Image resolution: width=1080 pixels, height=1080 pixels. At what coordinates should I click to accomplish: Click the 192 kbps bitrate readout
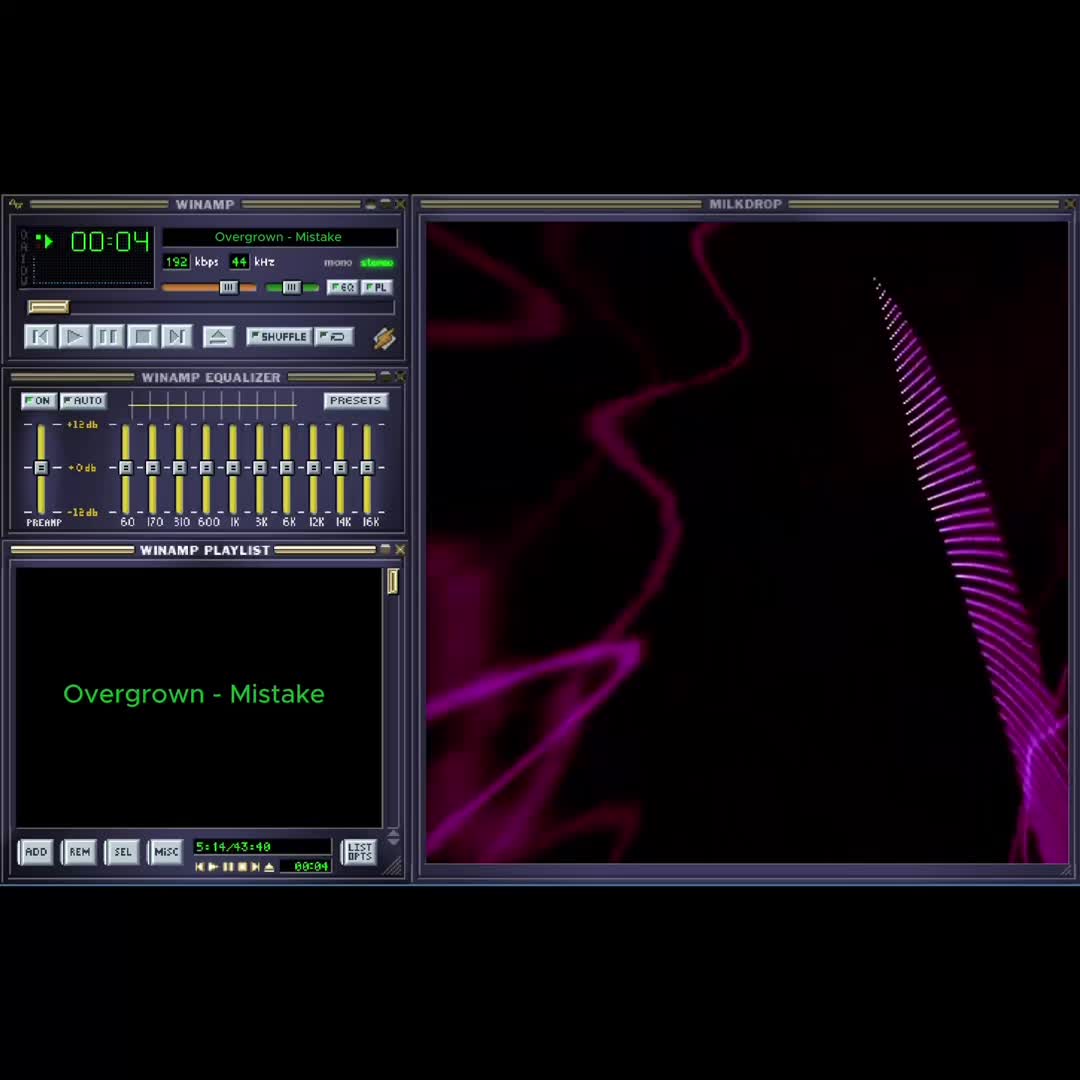tap(176, 262)
